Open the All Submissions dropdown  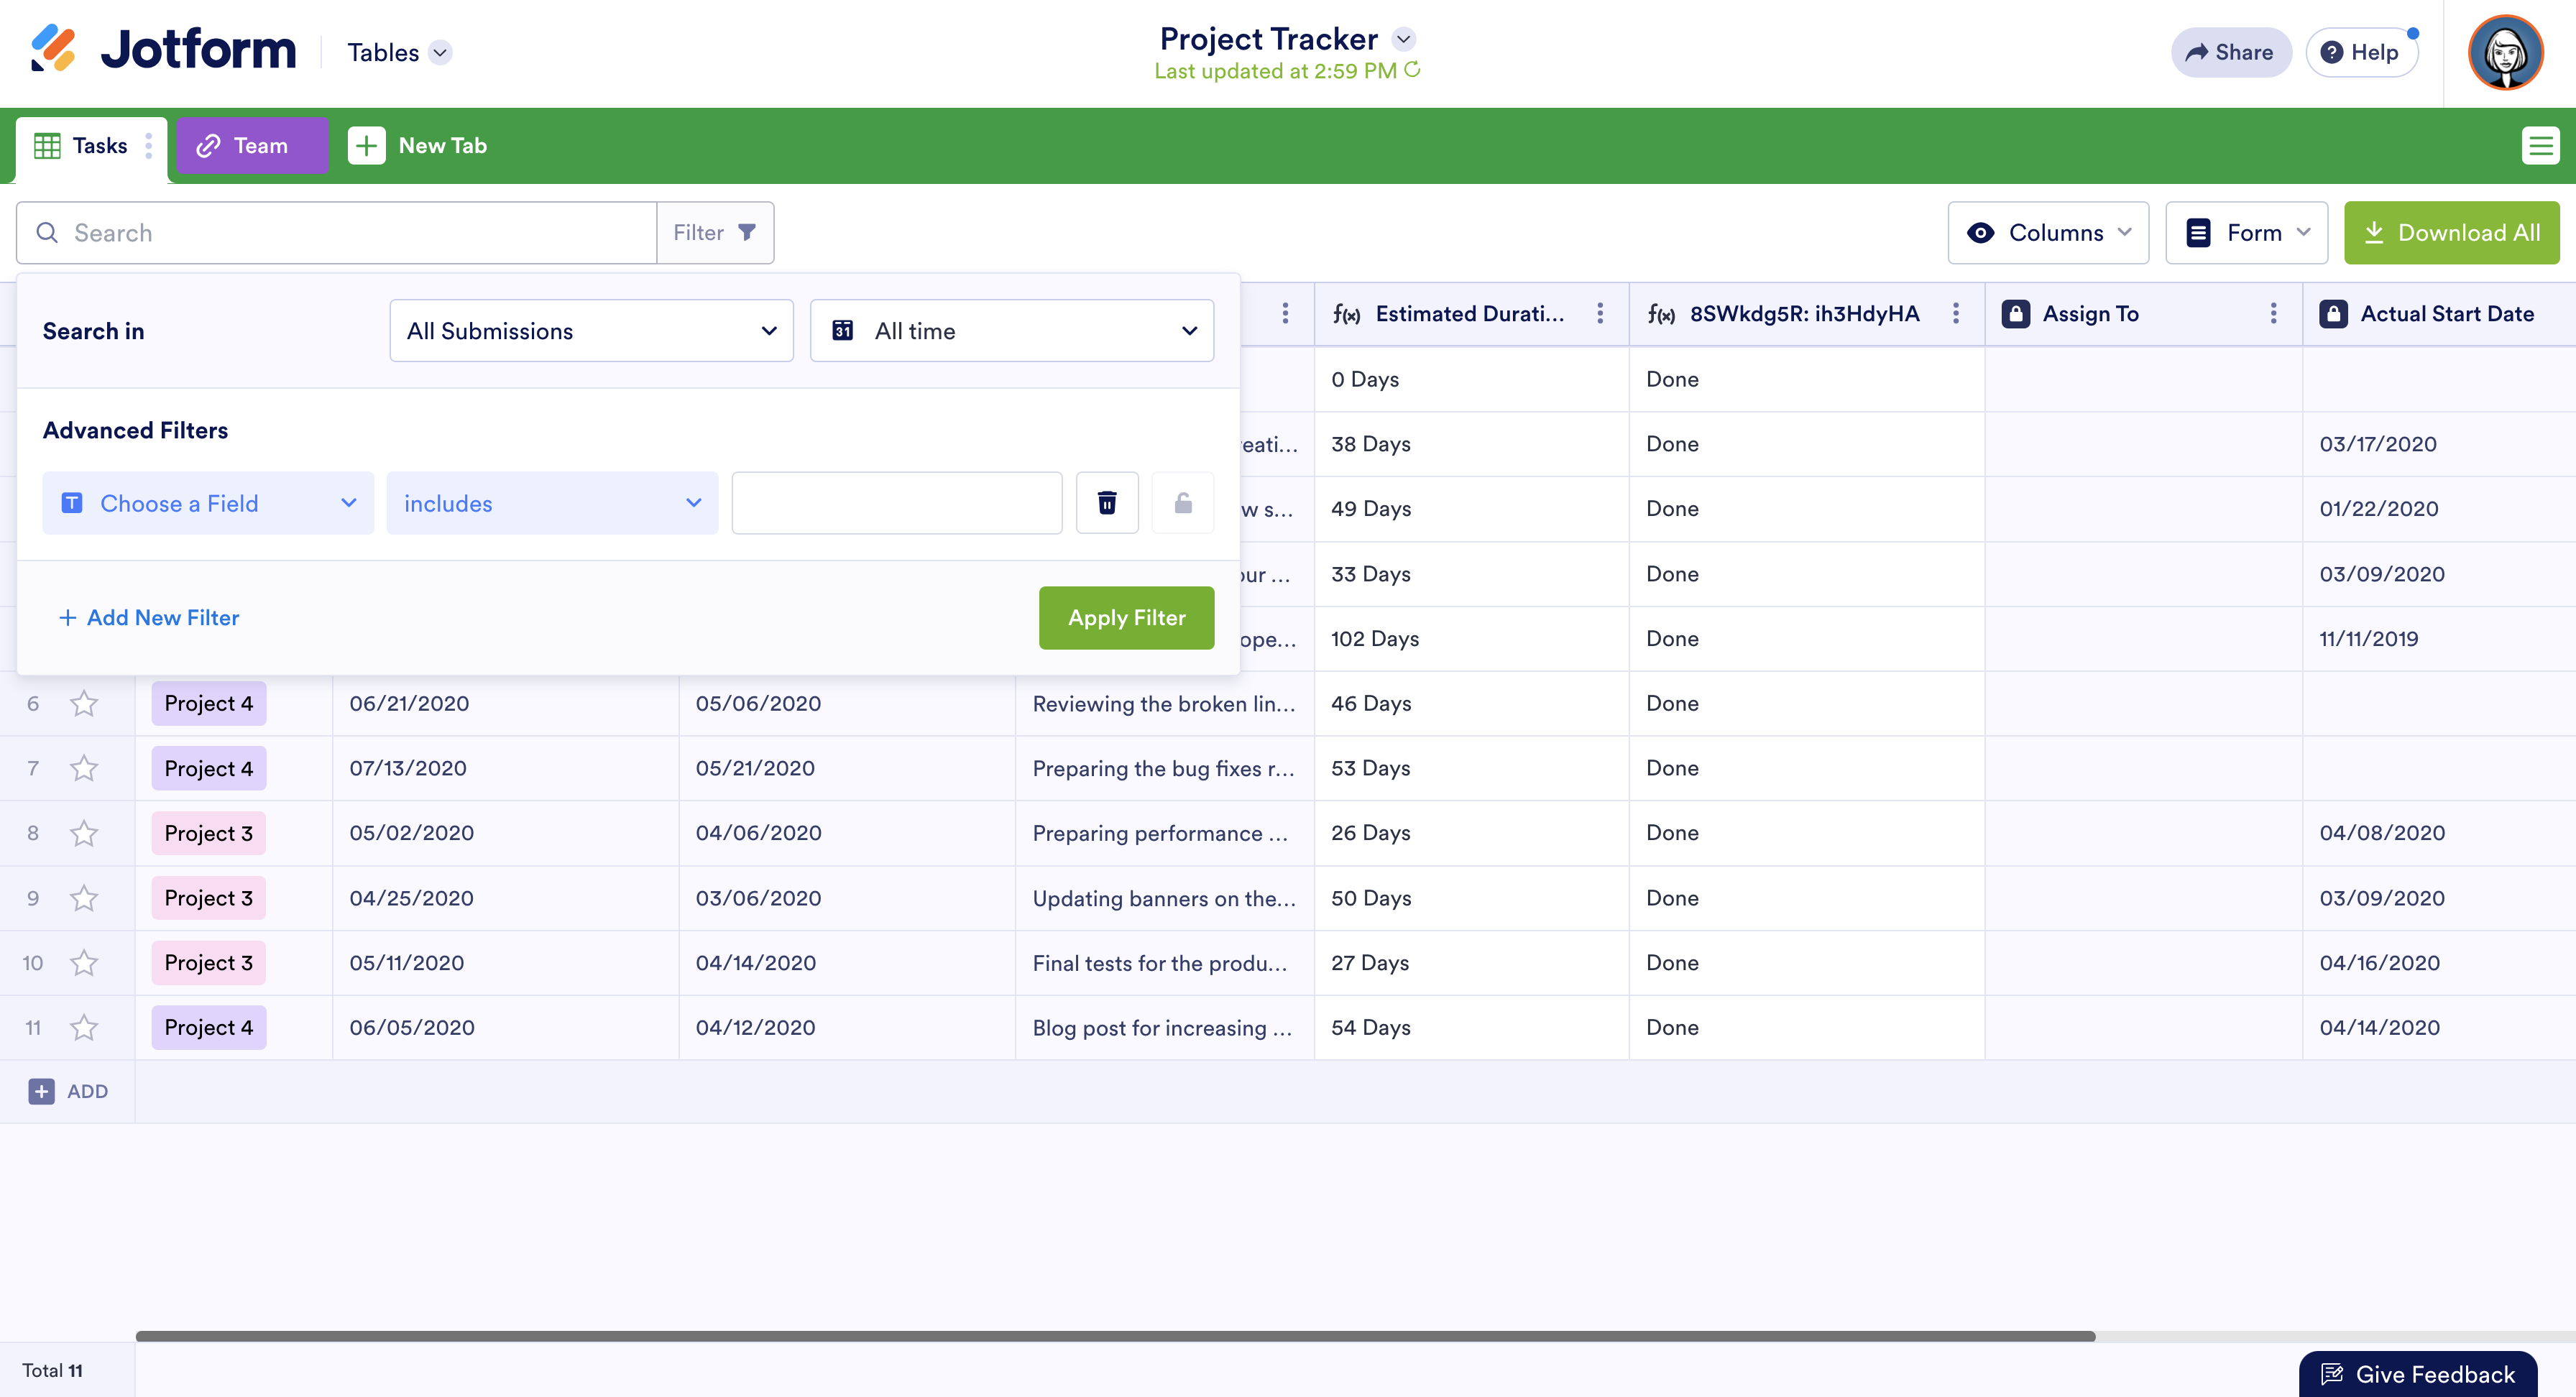click(591, 331)
